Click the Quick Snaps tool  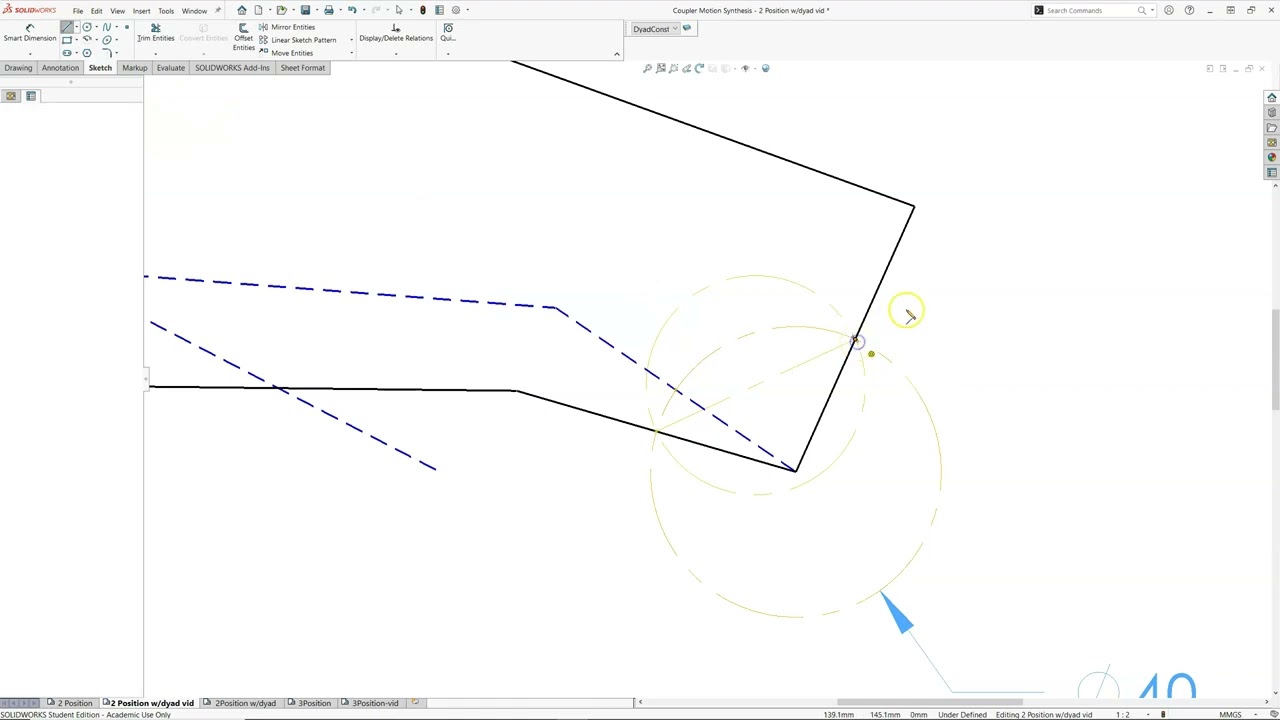tap(448, 33)
